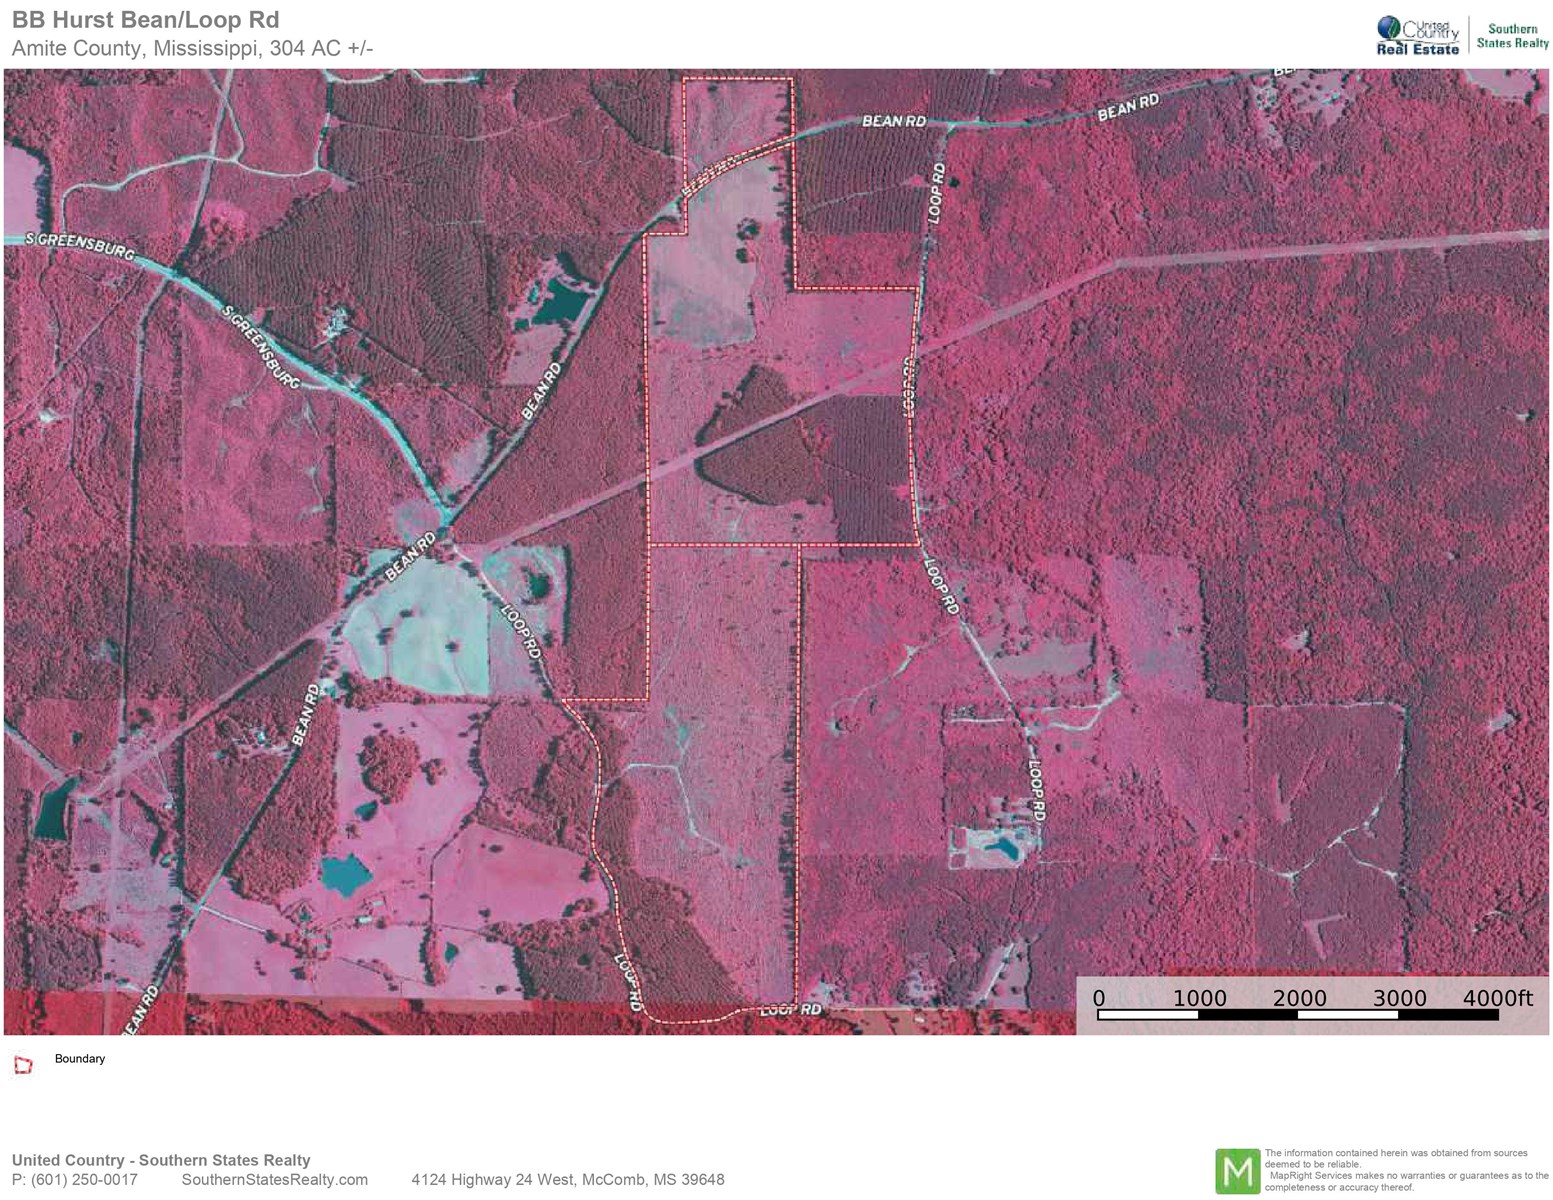
Task: Click the 1000 mark on scale bar
Action: click(1199, 998)
